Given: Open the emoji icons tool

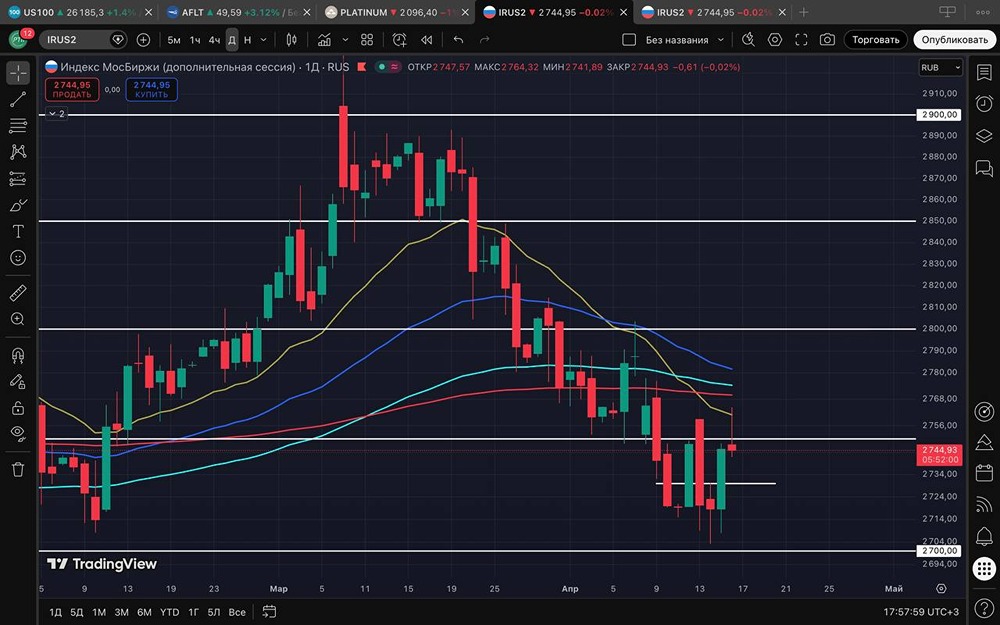Looking at the screenshot, I should [x=18, y=257].
